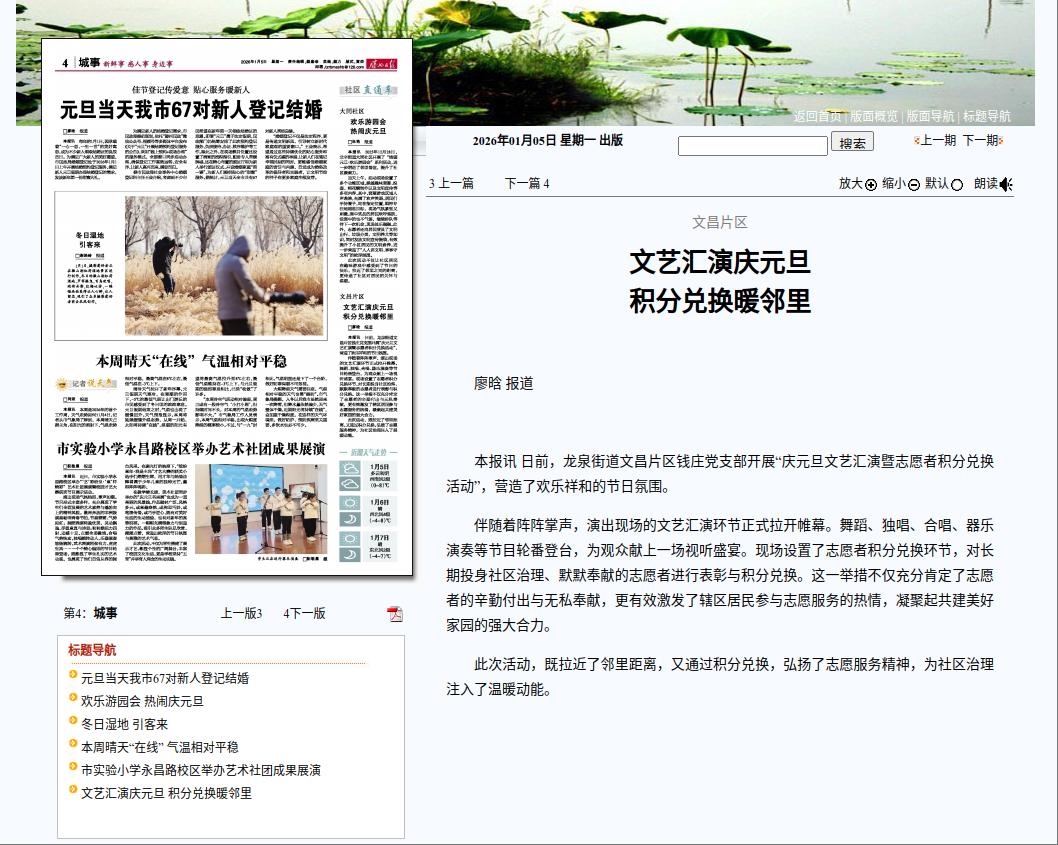Screen dimensions: 1058x845
Task: Reset text size with the 默认 circle icon
Action: 957,184
